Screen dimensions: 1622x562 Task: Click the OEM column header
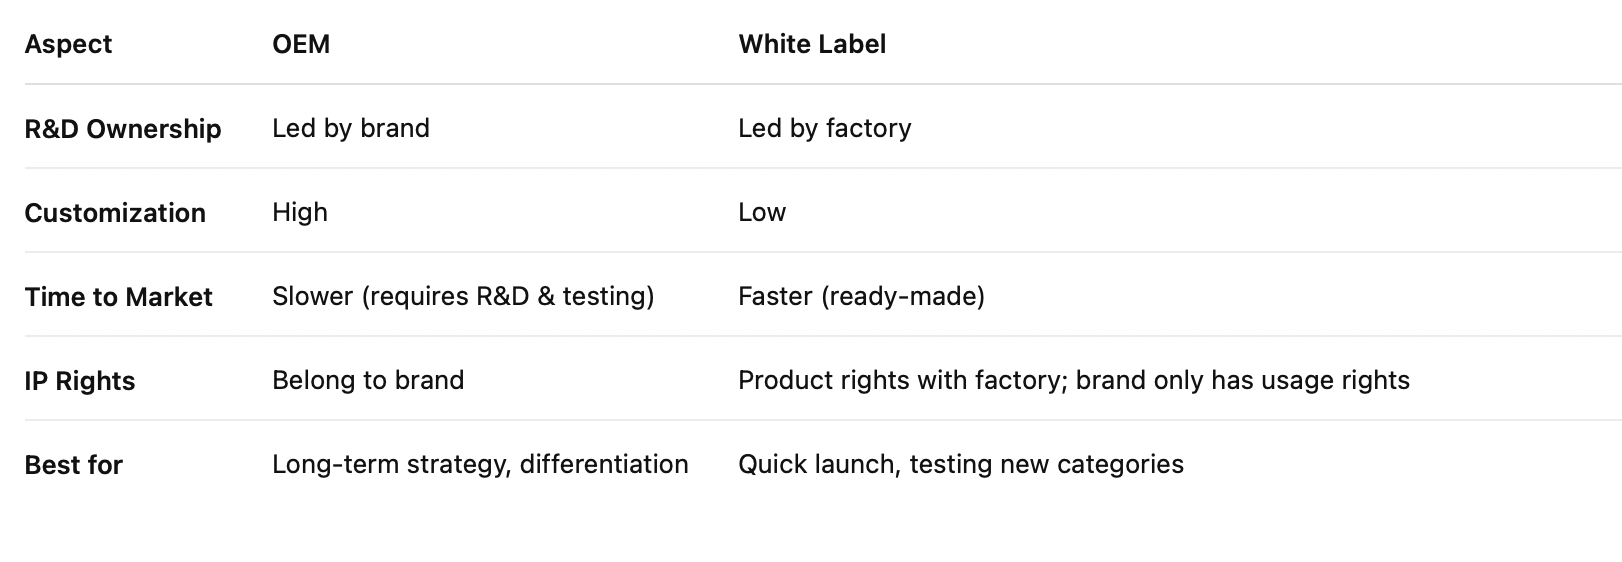pos(301,44)
